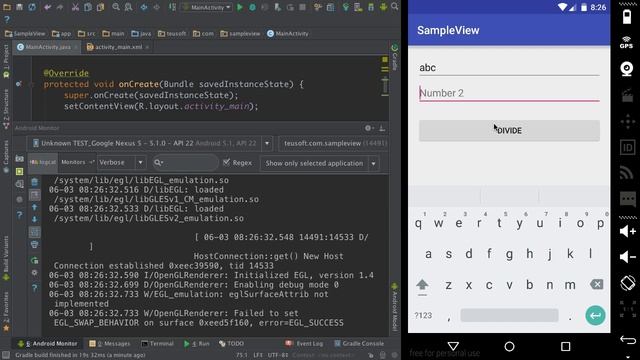Click the Gradle build finished status message

click(x=80, y=355)
